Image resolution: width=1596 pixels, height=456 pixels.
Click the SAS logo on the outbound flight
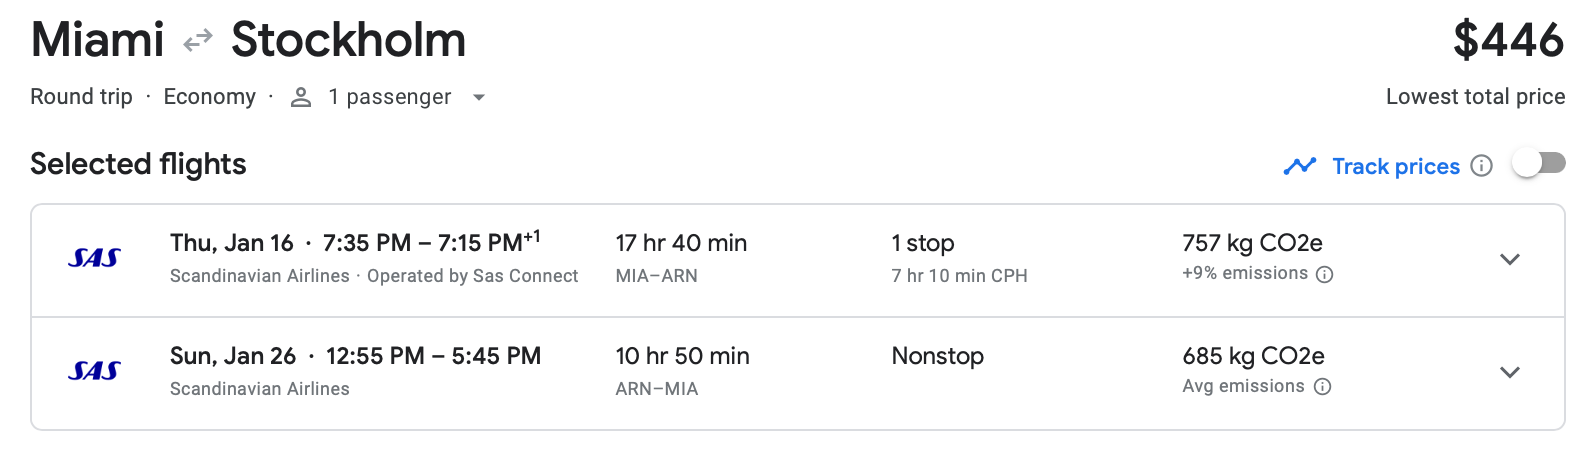[x=94, y=258]
